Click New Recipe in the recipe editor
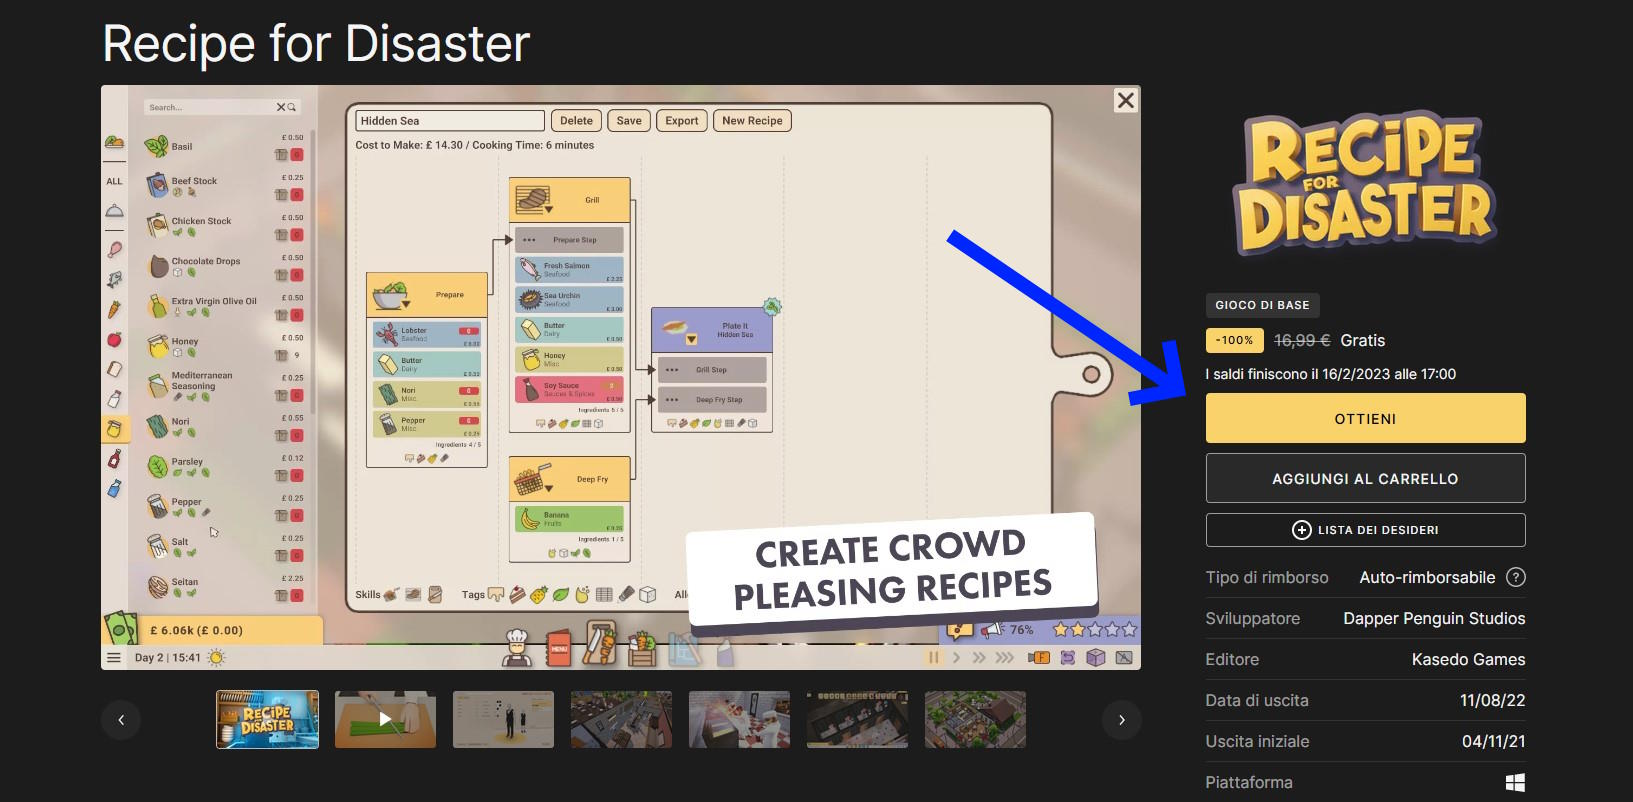 pyautogui.click(x=752, y=121)
